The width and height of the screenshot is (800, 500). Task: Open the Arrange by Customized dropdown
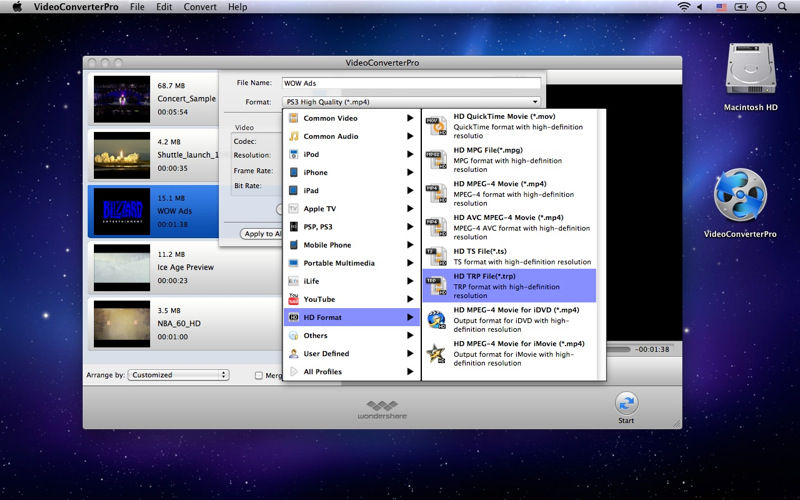click(179, 375)
